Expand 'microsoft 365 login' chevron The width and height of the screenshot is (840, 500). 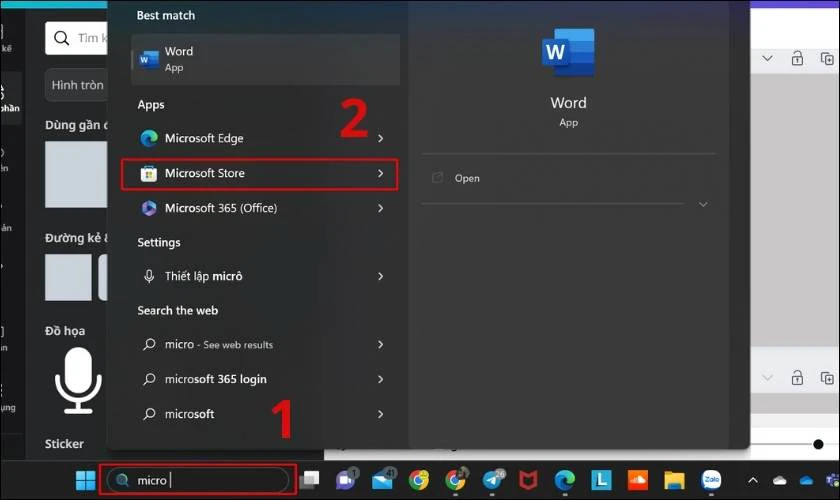click(x=380, y=379)
